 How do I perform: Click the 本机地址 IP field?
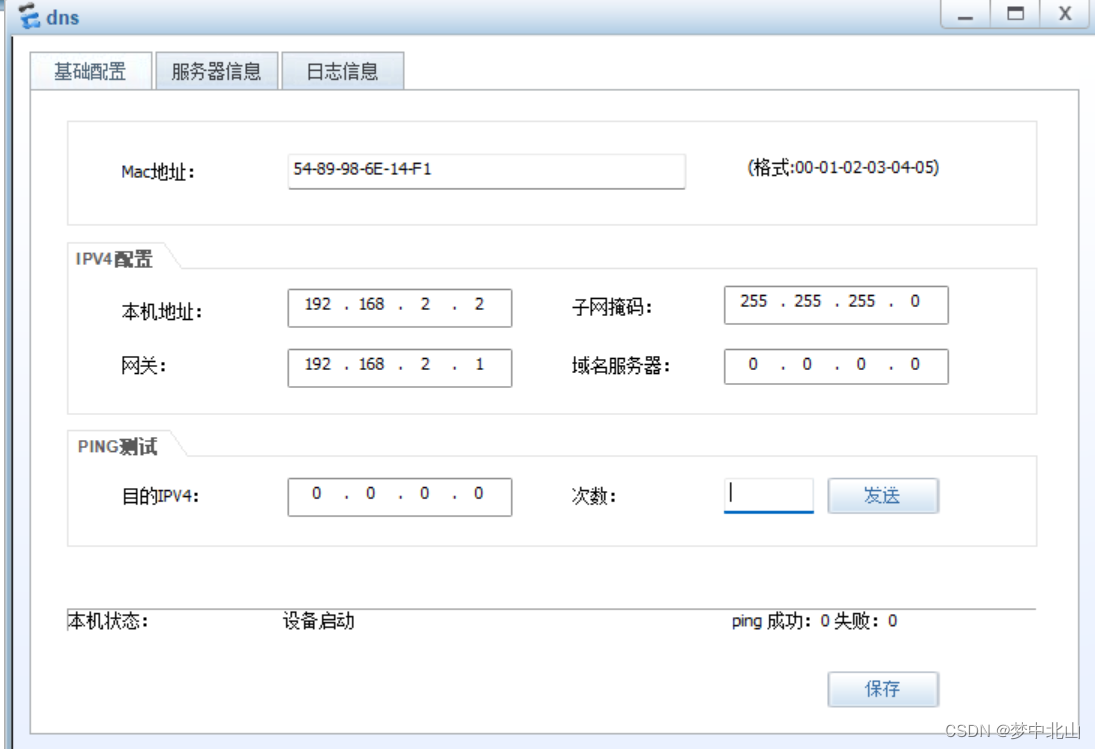pyautogui.click(x=399, y=308)
